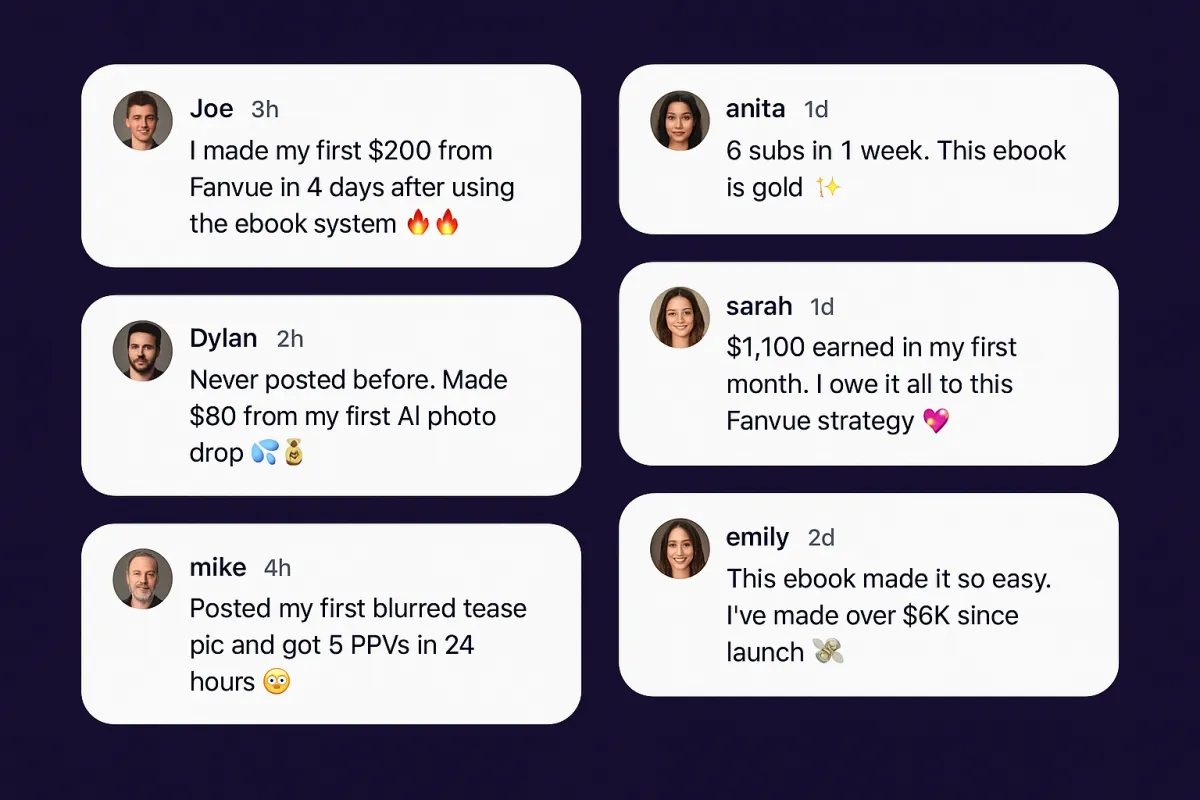Click sarah's profile avatar
The image size is (1200, 800).
click(680, 318)
